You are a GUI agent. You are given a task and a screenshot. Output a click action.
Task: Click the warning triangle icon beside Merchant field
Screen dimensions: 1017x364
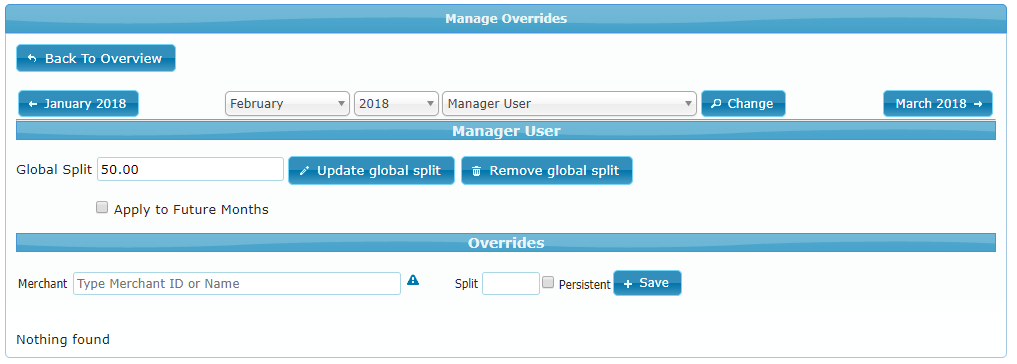coord(413,280)
